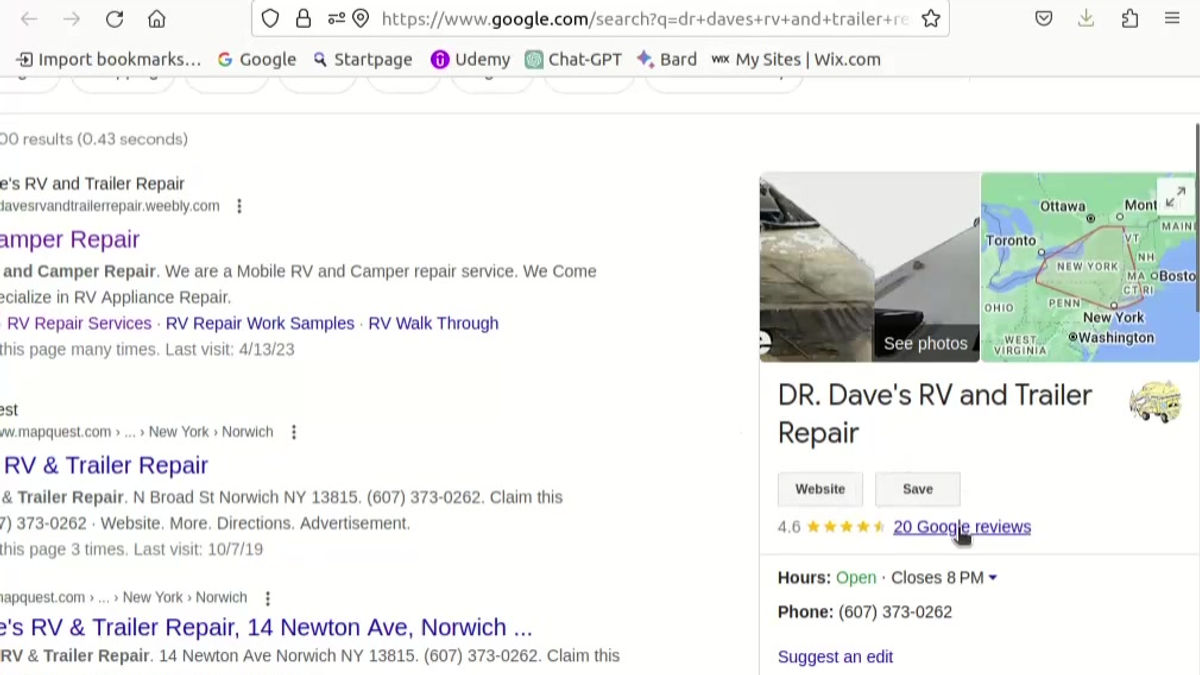This screenshot has height=675, width=1200.
Task: Open tracking protection shield icon
Action: 271,19
